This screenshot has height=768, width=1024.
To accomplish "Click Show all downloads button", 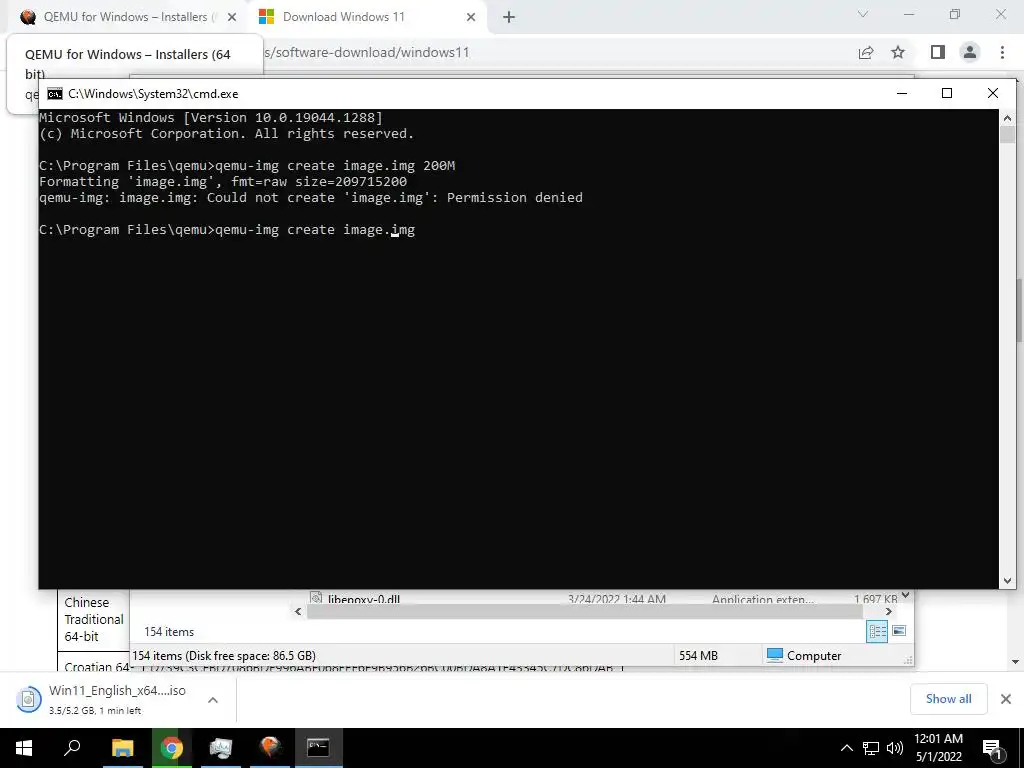I will coord(948,699).
